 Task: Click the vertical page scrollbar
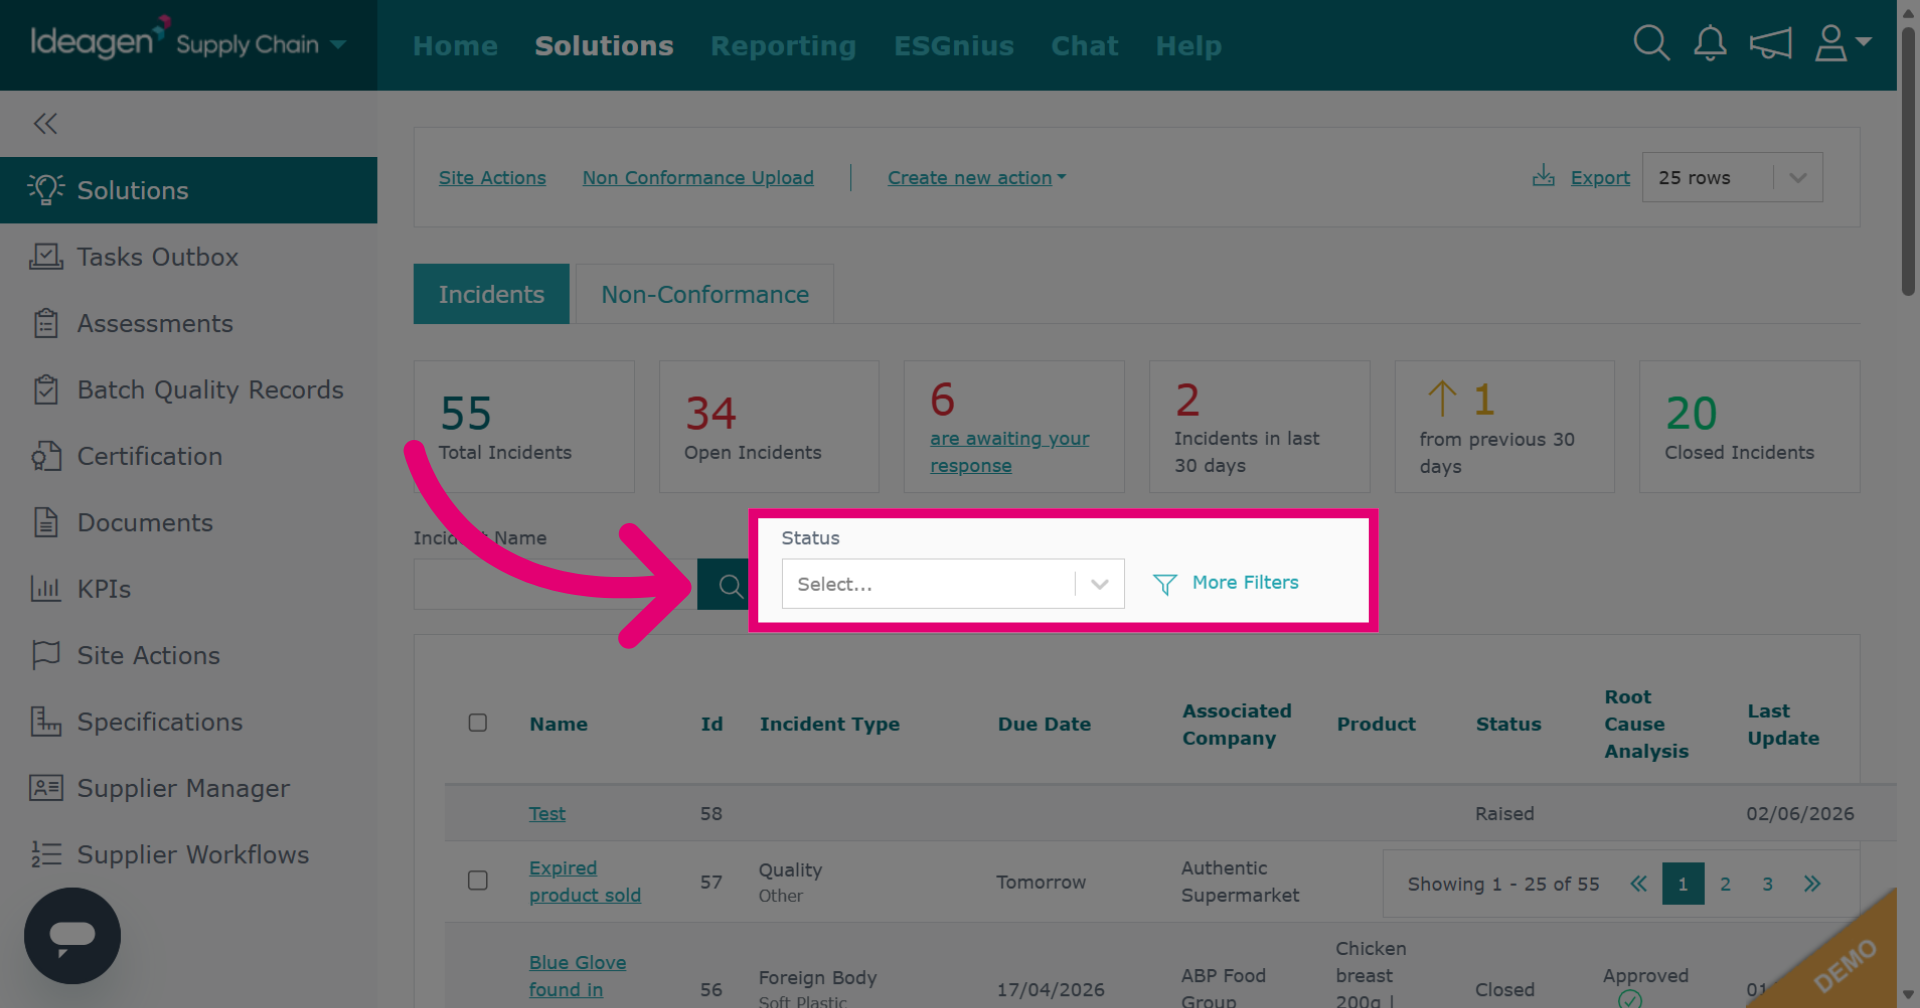click(x=1908, y=160)
